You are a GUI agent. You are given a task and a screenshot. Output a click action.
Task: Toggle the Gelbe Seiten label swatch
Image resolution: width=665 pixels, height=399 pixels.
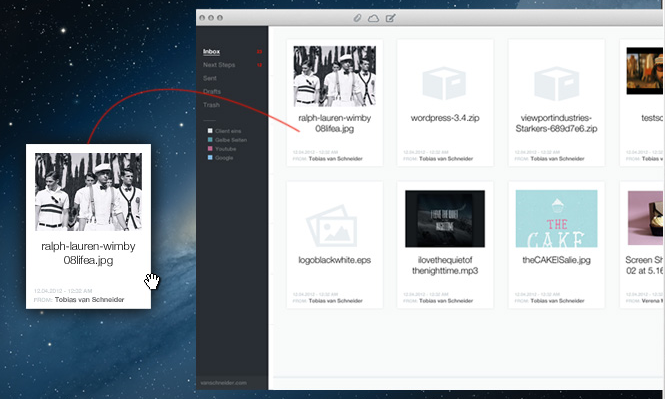tap(210, 140)
